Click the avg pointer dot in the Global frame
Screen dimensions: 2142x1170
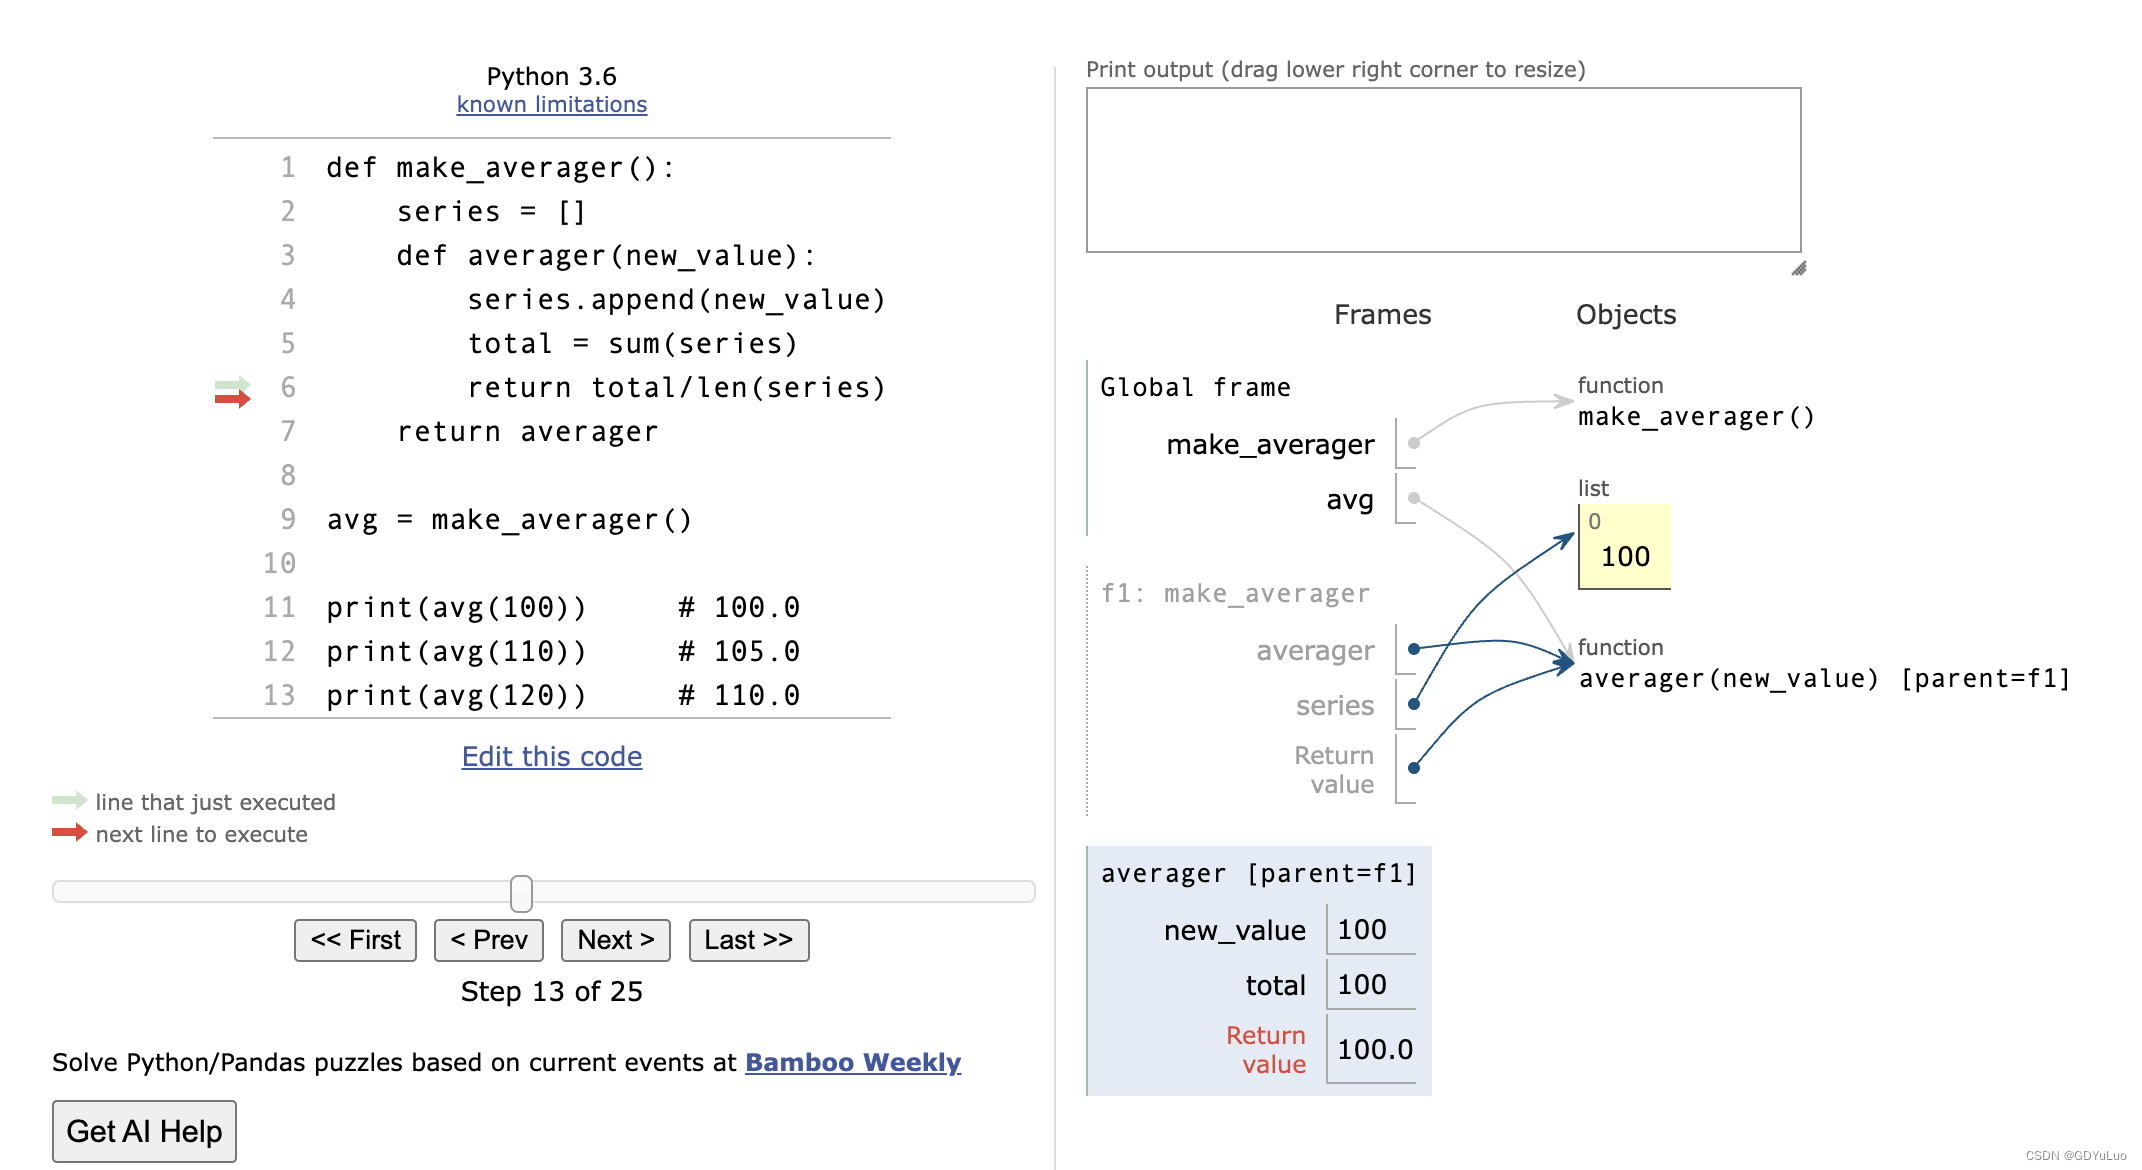click(1414, 498)
